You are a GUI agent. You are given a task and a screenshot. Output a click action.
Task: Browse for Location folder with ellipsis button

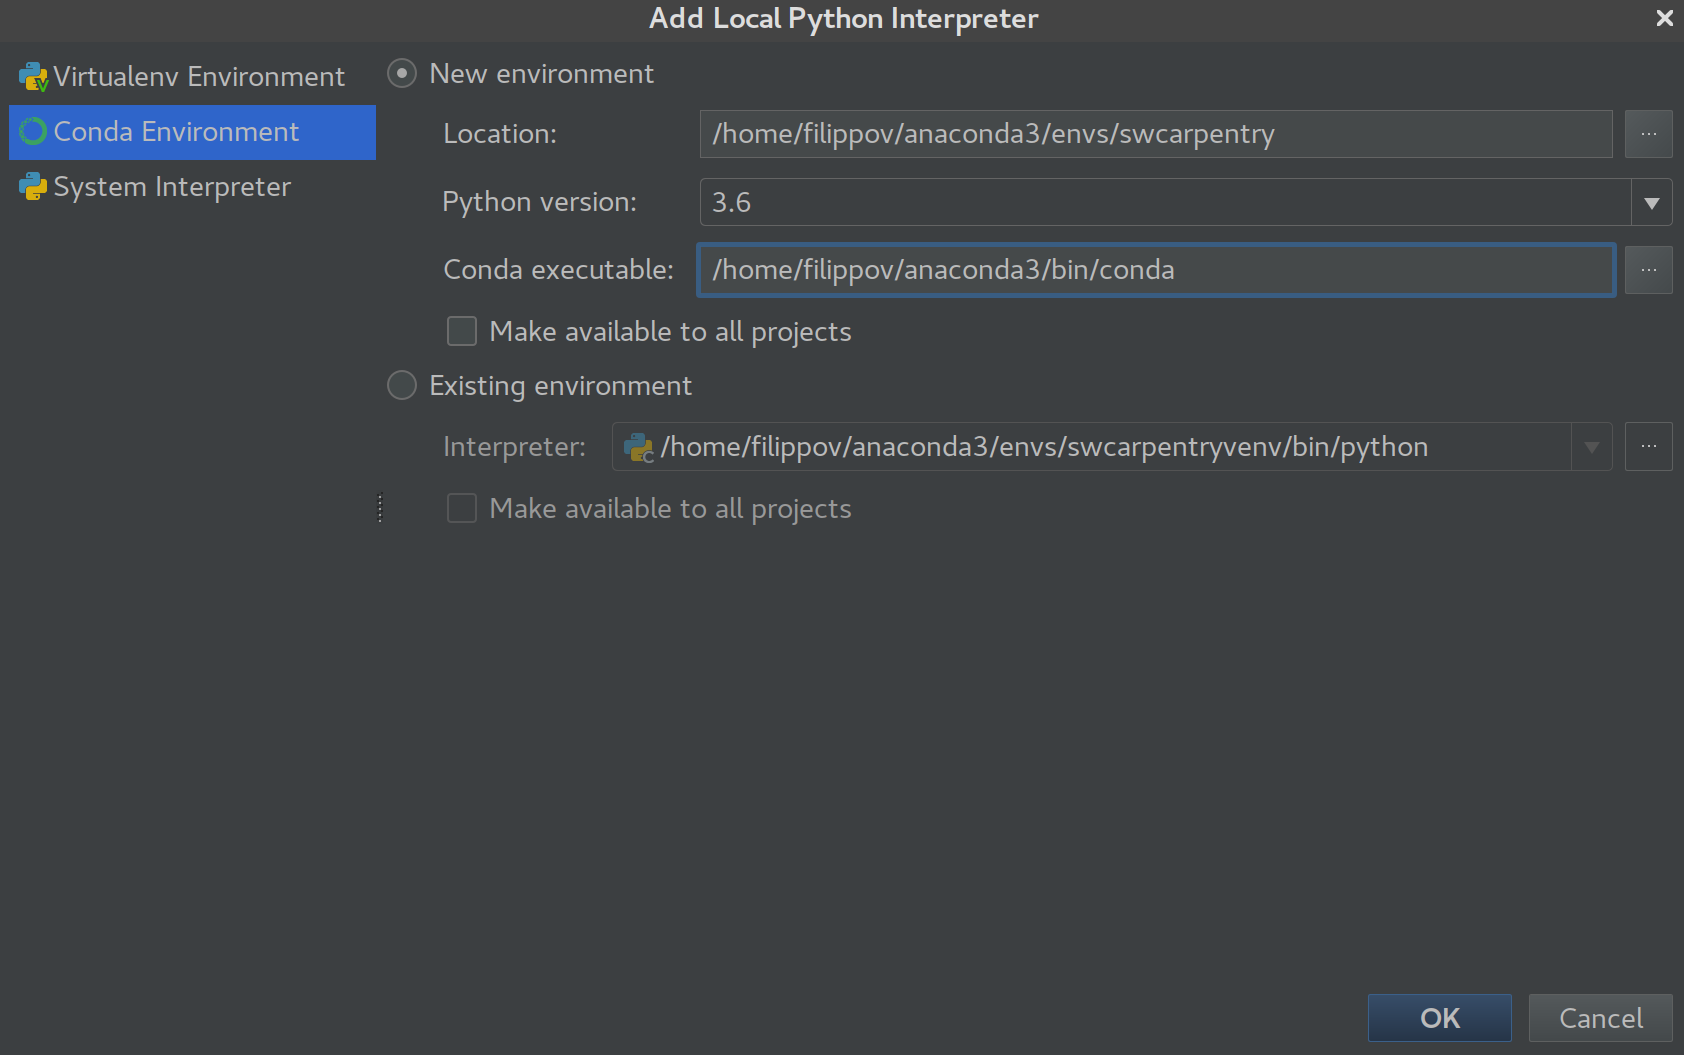click(1648, 134)
